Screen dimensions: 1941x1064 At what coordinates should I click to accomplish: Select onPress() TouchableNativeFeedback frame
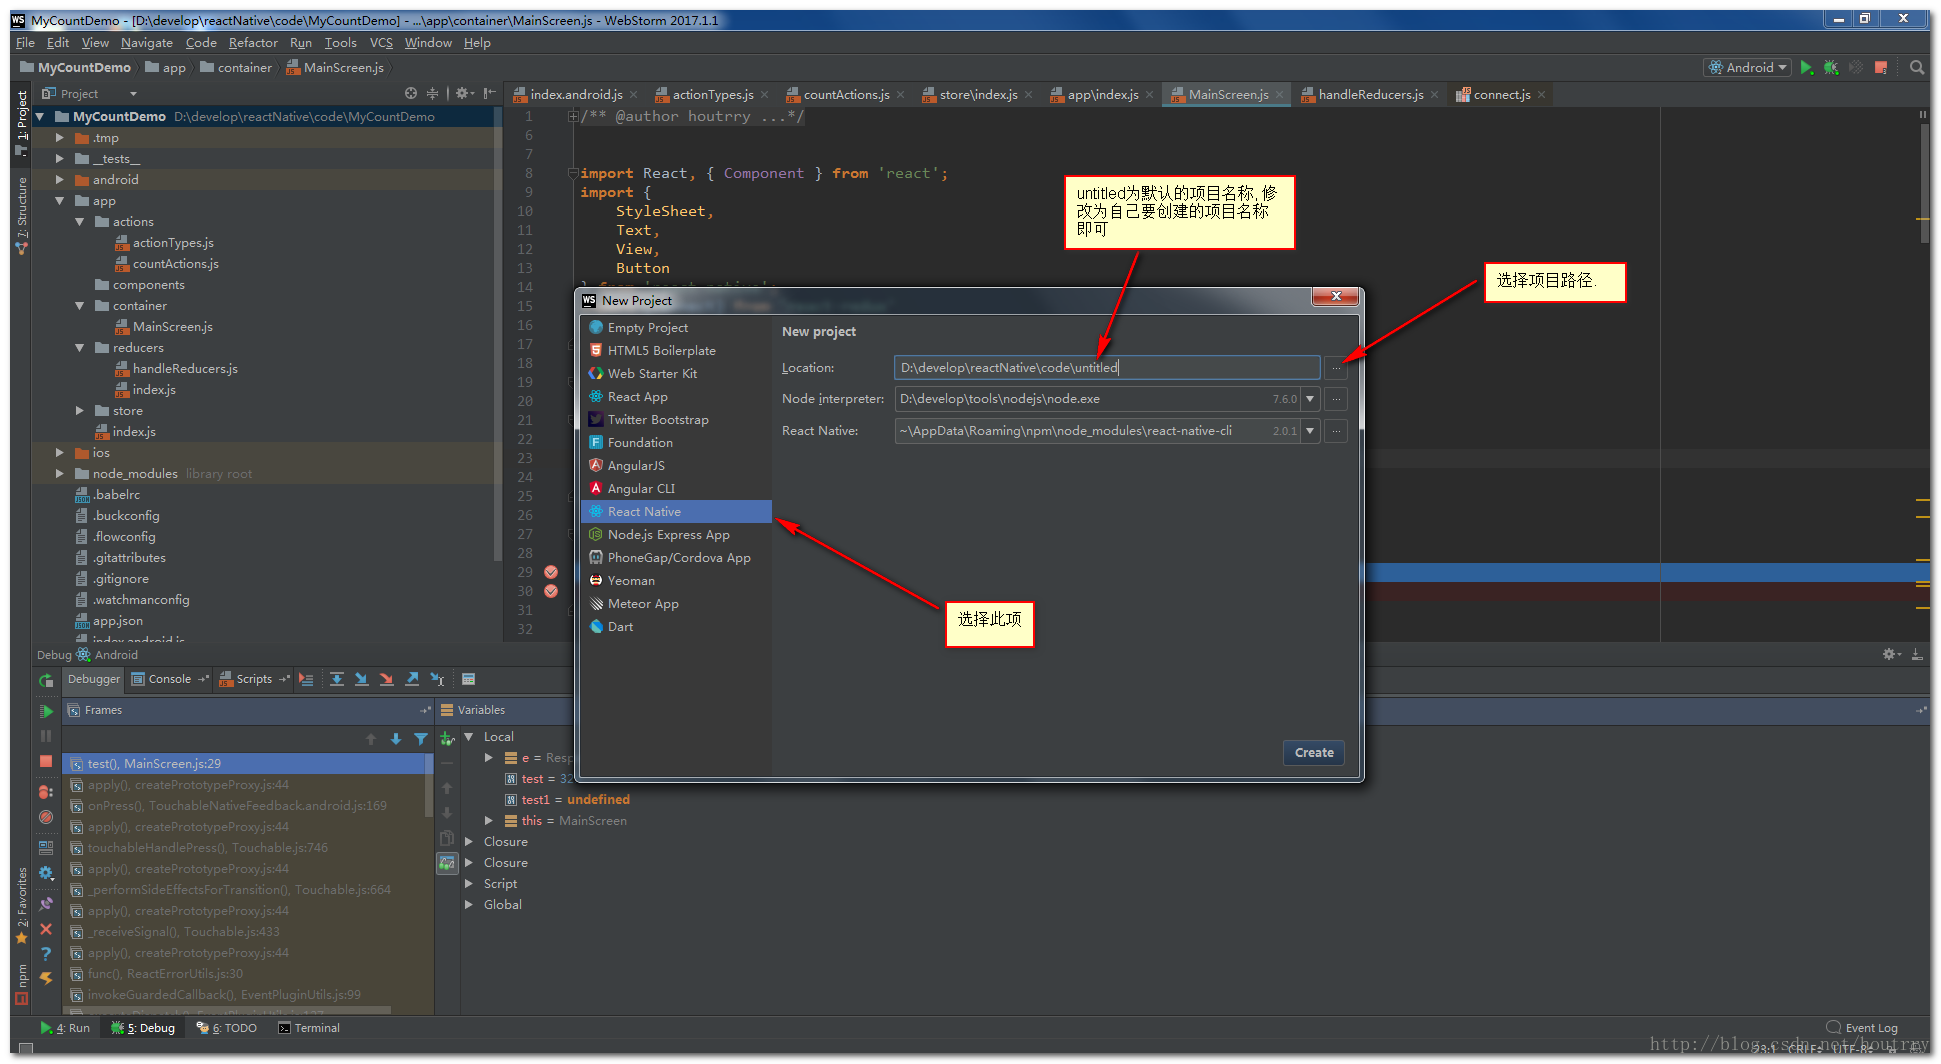click(245, 806)
